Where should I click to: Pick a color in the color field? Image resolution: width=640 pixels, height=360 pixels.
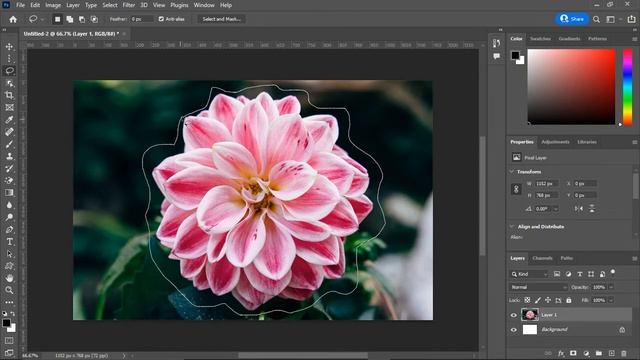(571, 87)
